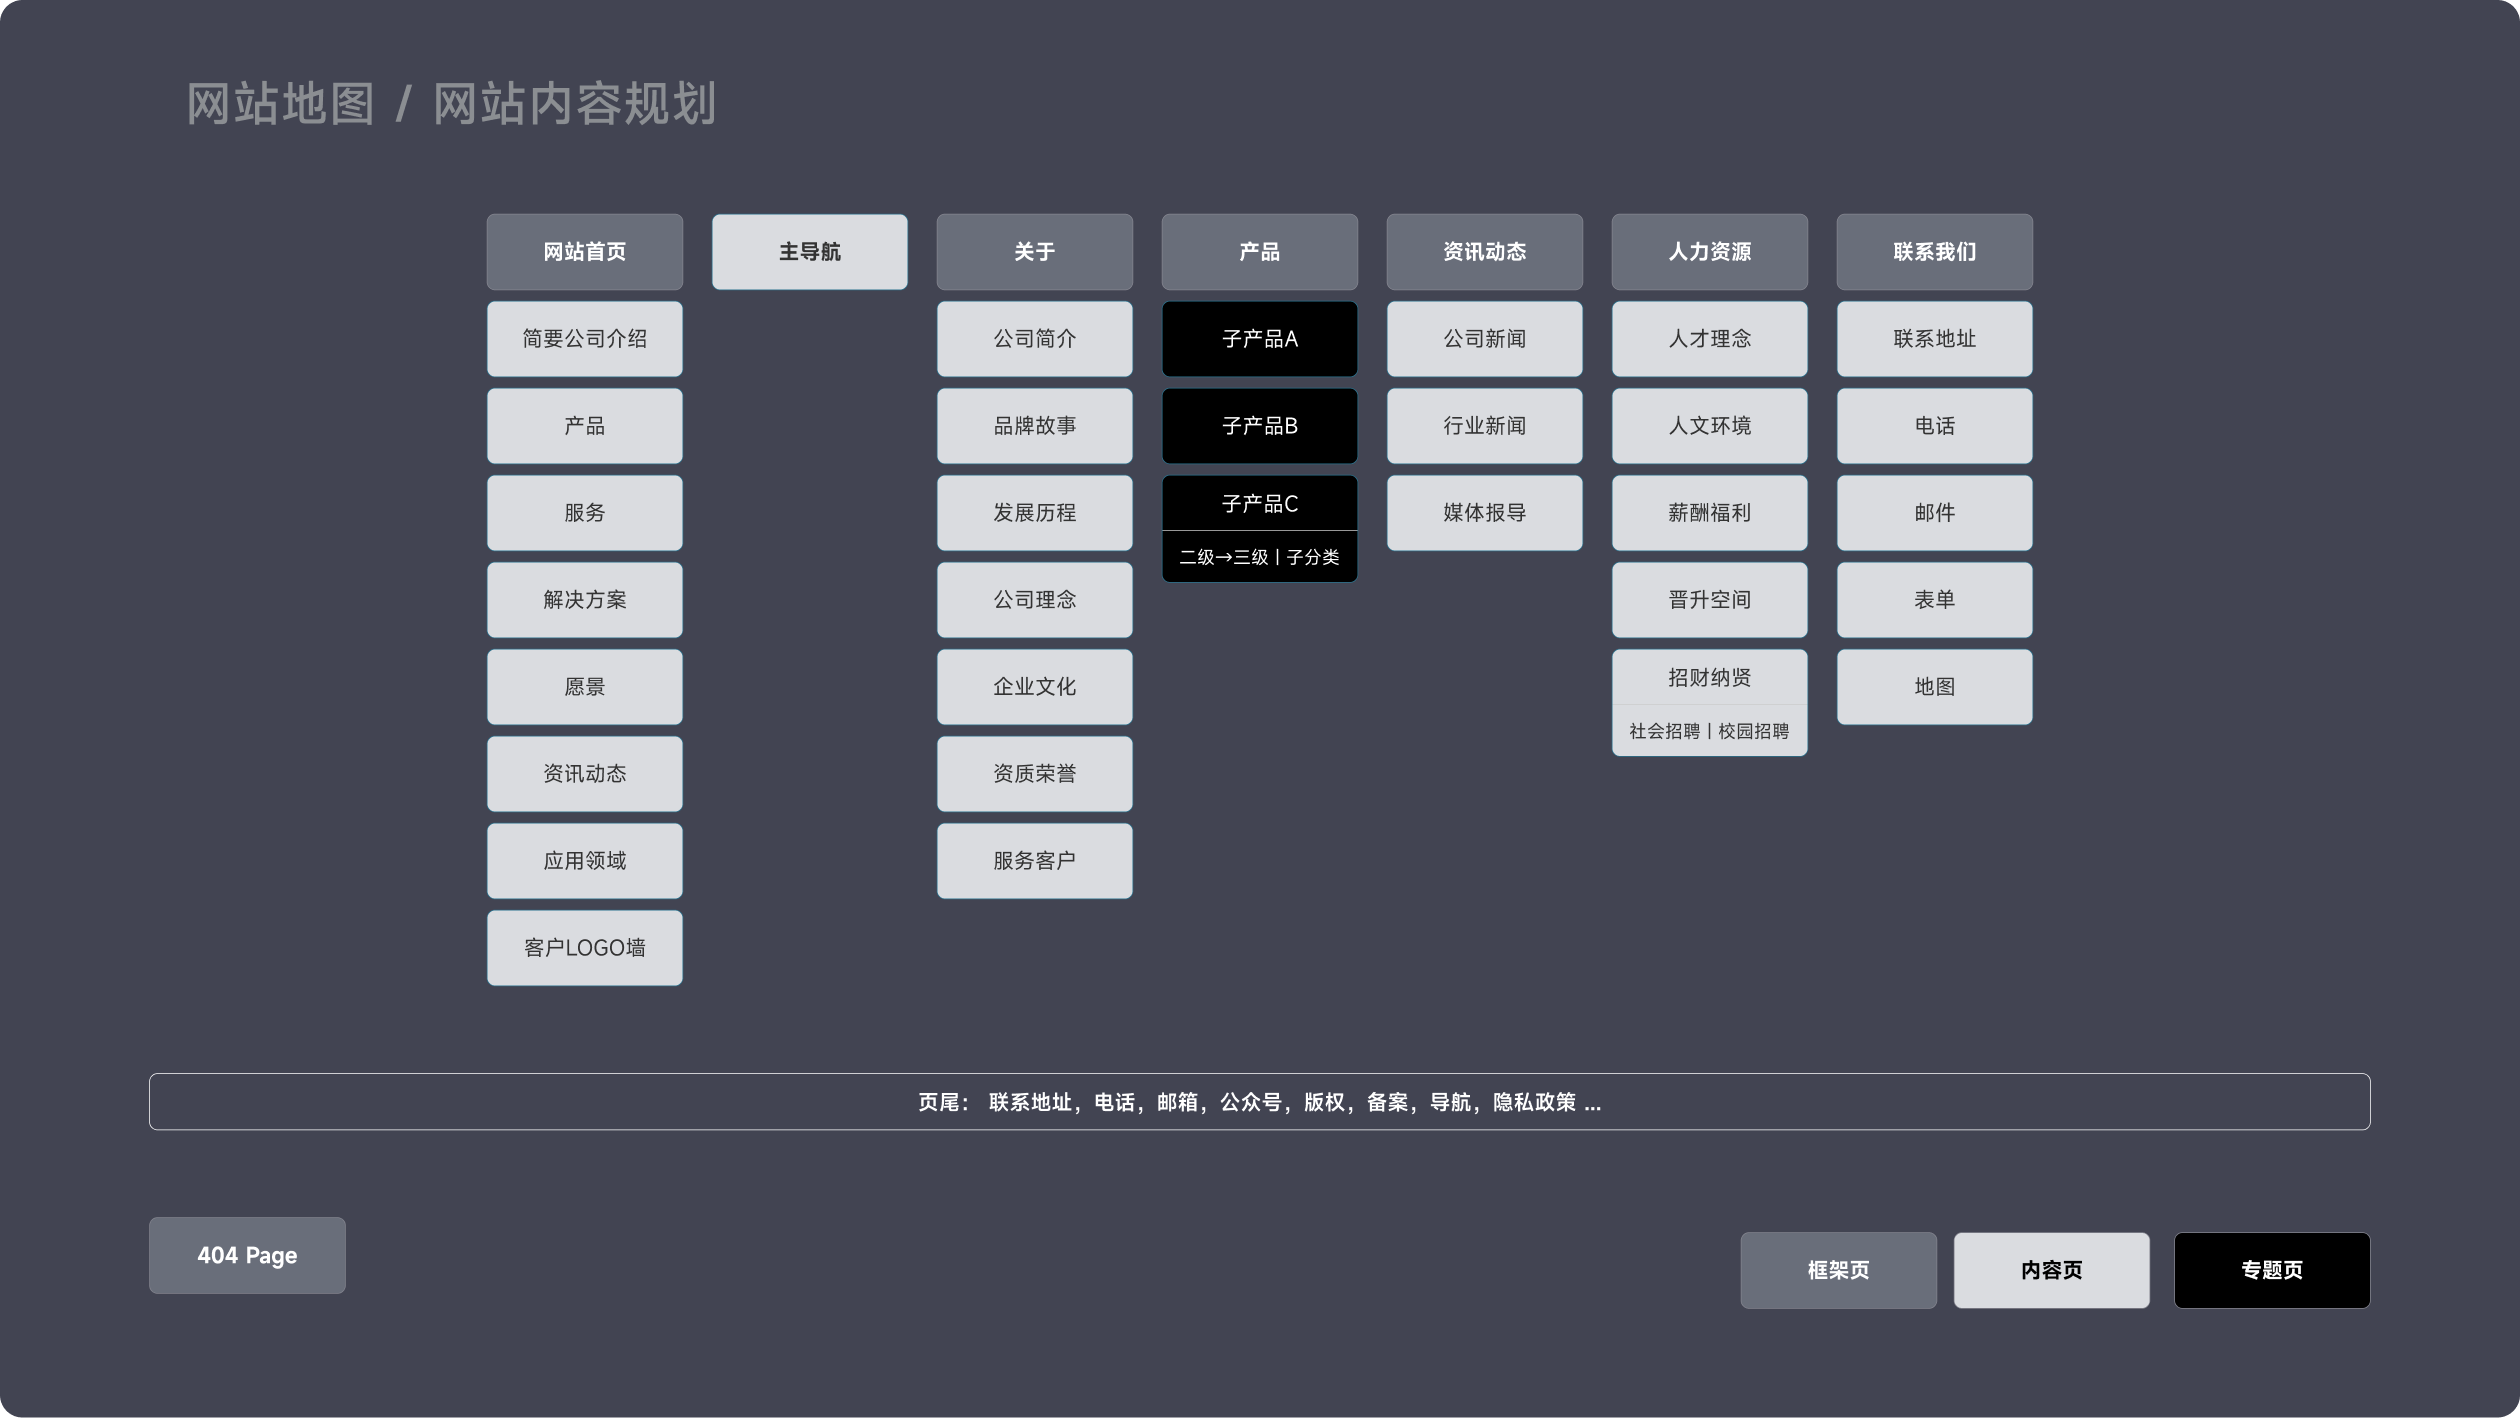Expand the 社会招聘｜校园招聘 sub-label
Image resolution: width=2520 pixels, height=1418 pixels.
point(1709,731)
